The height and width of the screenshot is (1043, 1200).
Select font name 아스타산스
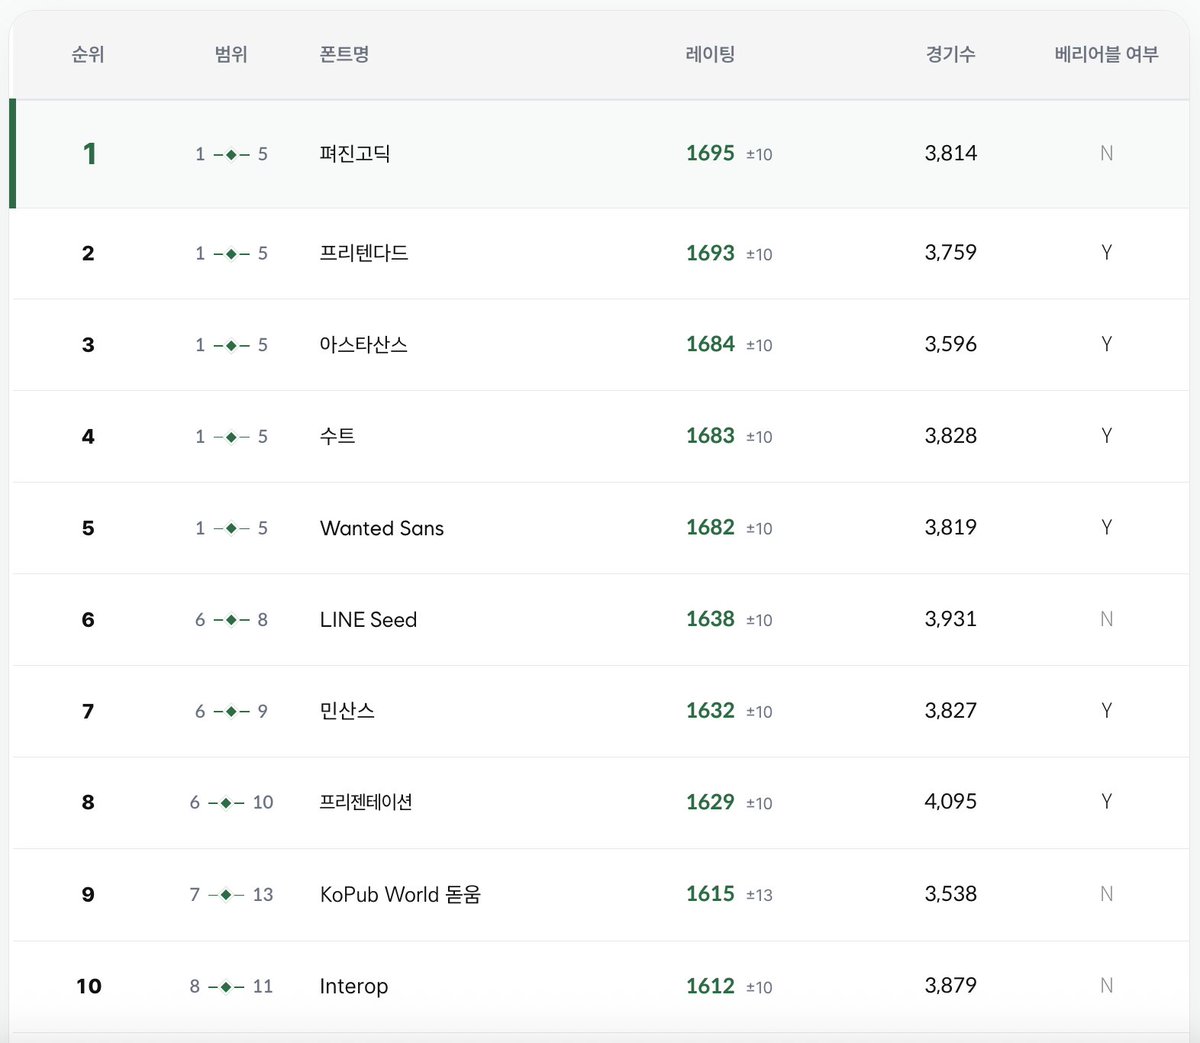[x=364, y=345]
